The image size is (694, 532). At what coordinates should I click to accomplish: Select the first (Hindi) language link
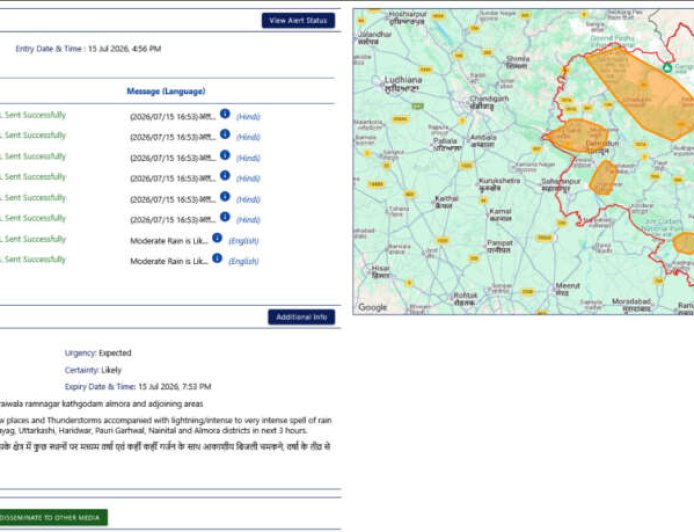pos(248,117)
